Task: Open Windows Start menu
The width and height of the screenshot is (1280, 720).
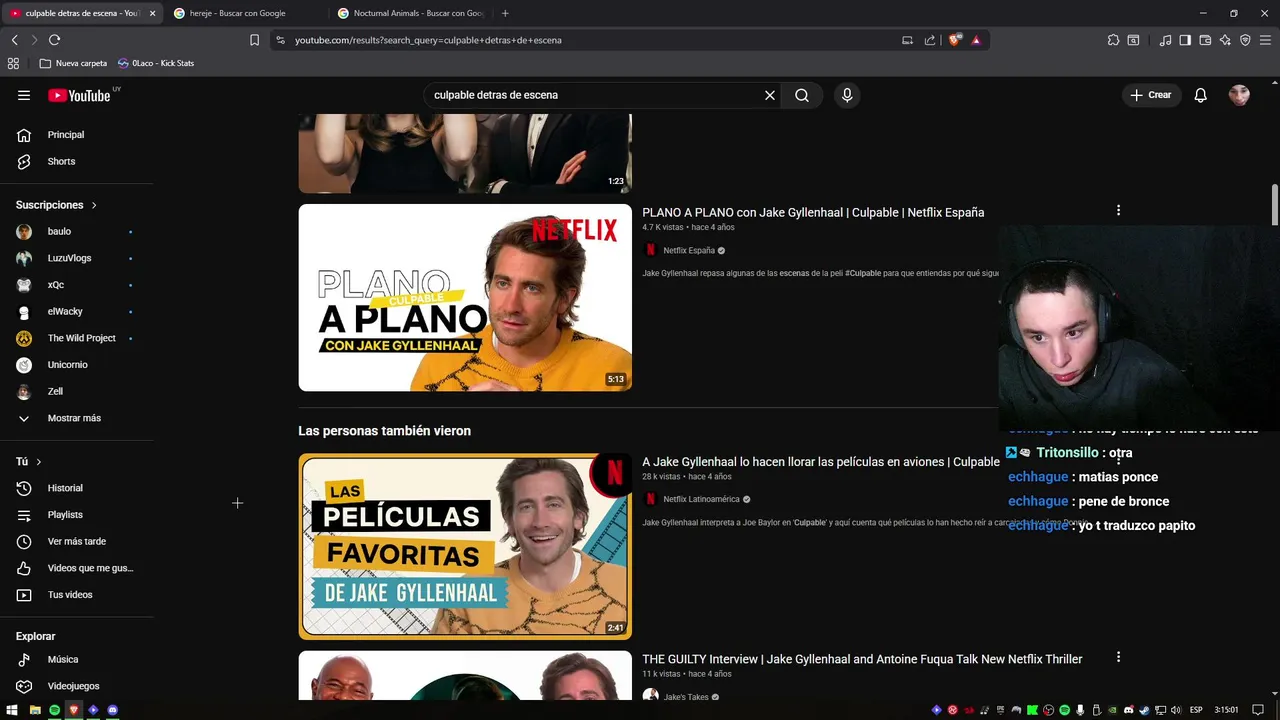Action: click(12, 710)
